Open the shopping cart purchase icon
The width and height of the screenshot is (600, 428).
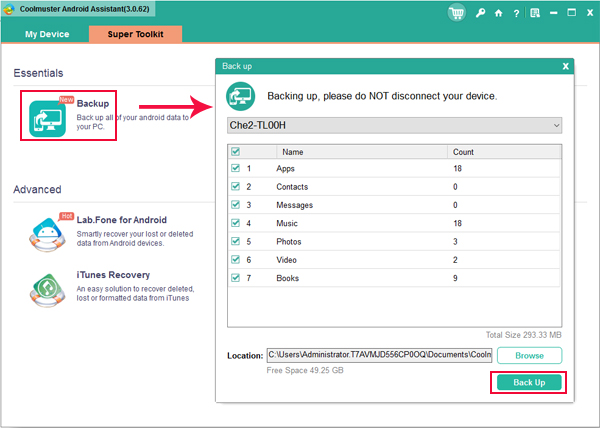coord(457,13)
